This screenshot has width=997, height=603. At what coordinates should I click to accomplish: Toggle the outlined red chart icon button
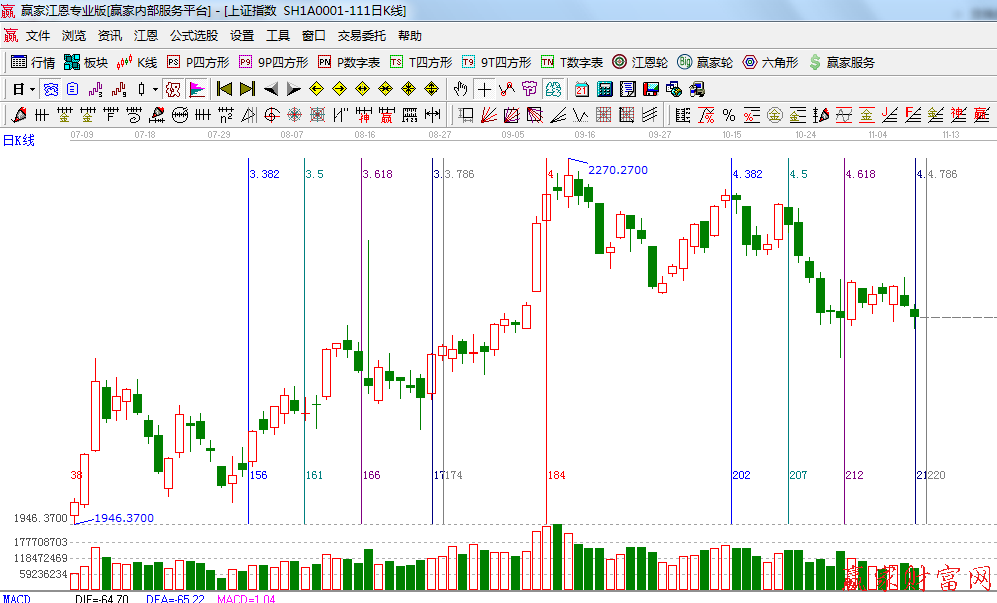(172, 89)
